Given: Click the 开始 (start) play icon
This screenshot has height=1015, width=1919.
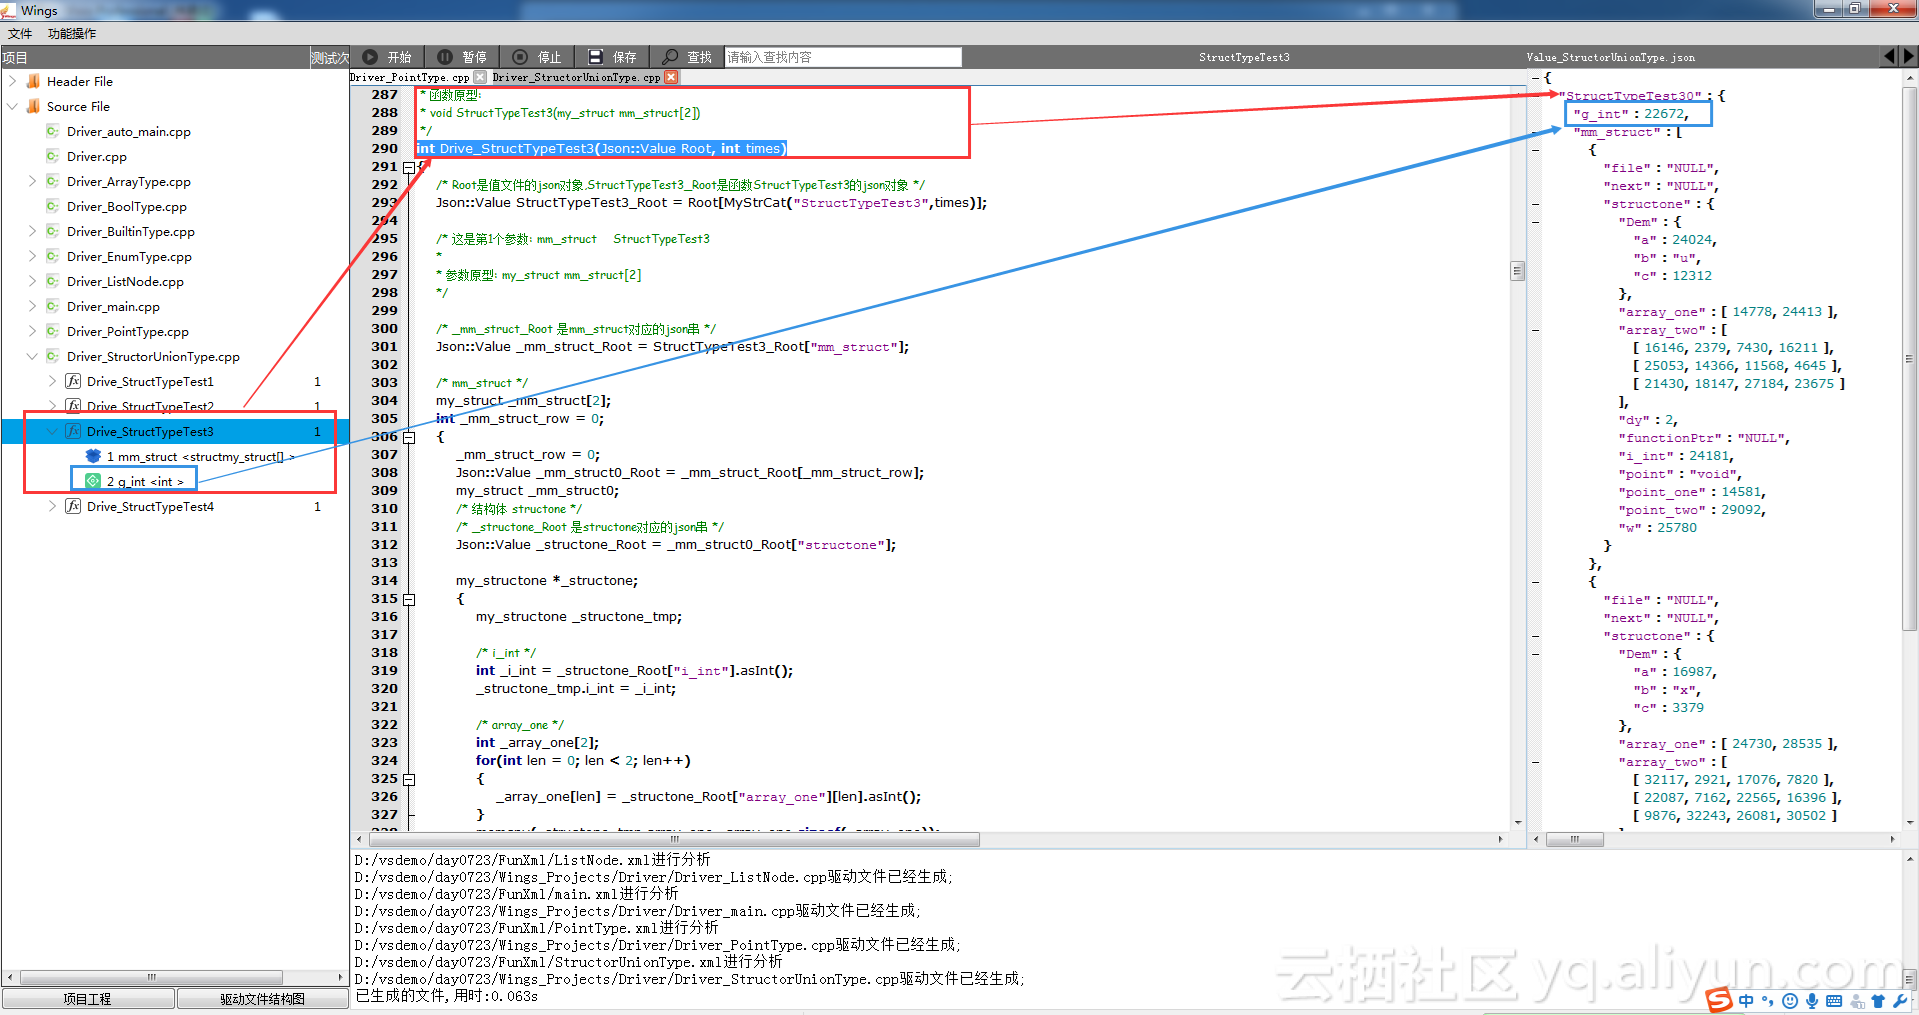Looking at the screenshot, I should (x=370, y=57).
